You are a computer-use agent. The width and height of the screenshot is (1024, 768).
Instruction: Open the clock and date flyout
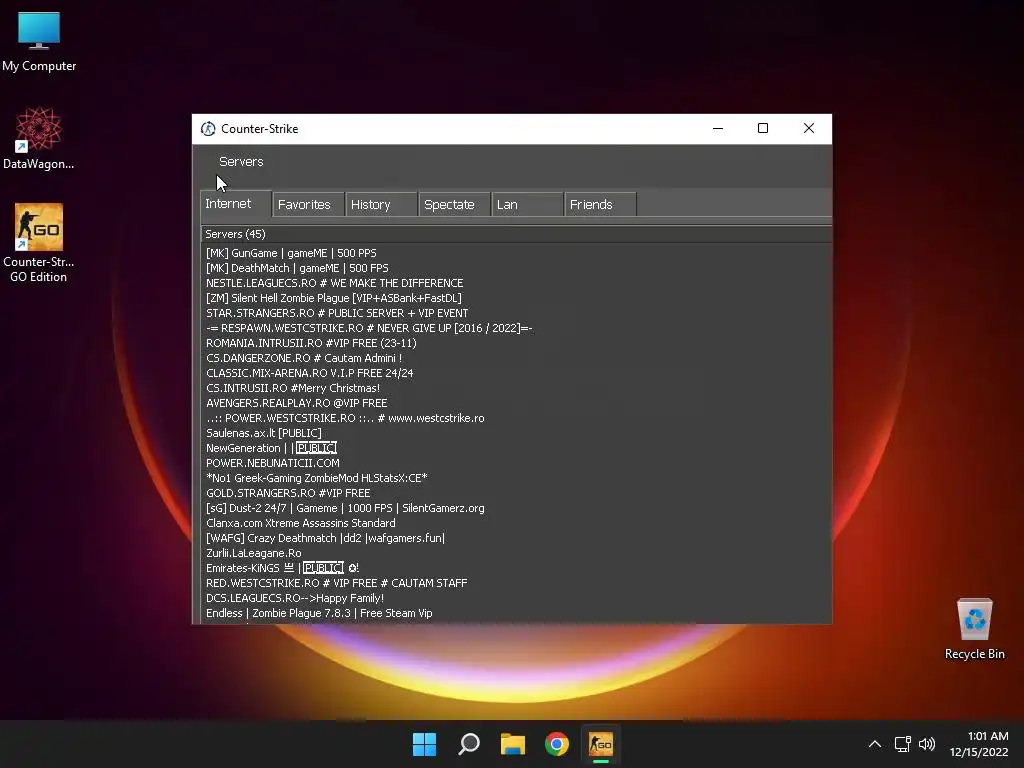979,744
